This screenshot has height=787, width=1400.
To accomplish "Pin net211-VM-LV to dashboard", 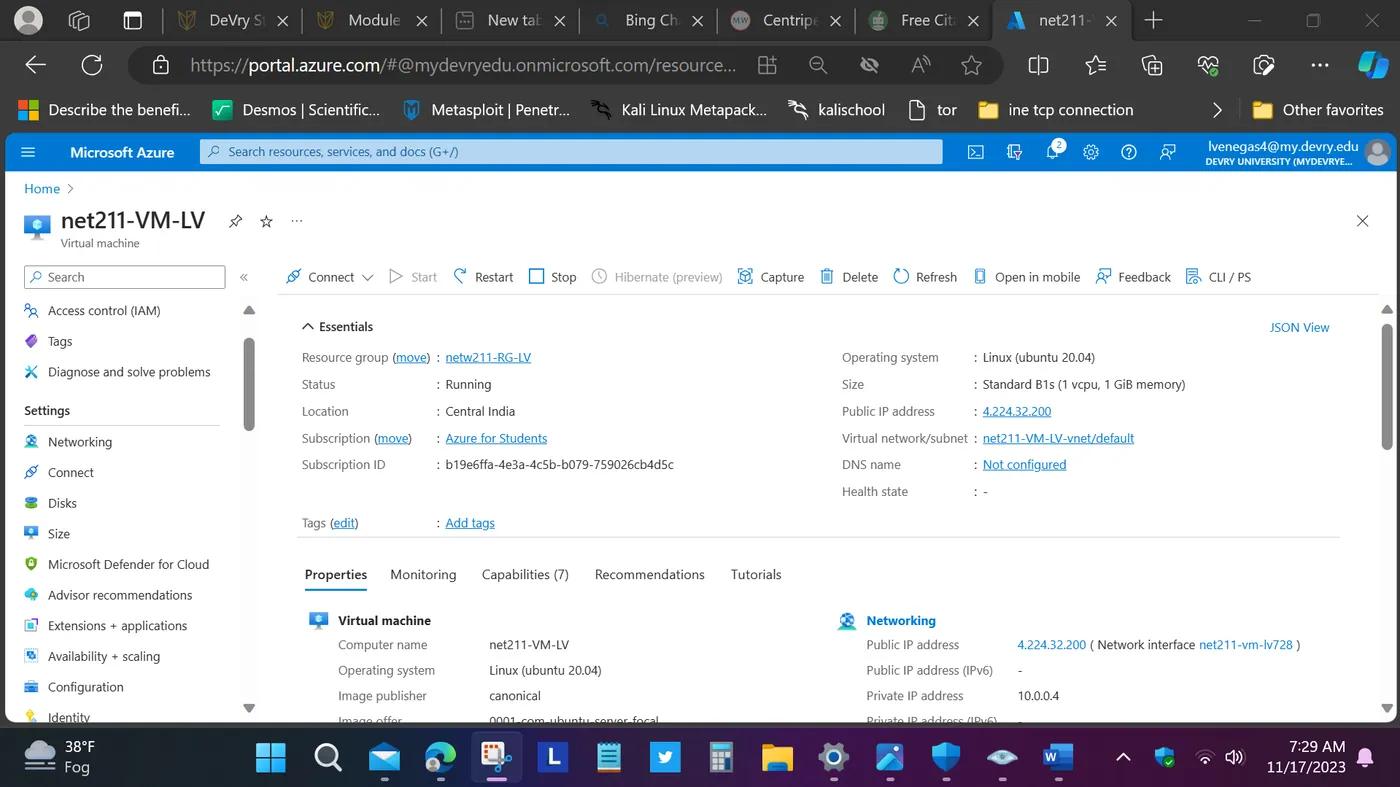I will point(235,221).
